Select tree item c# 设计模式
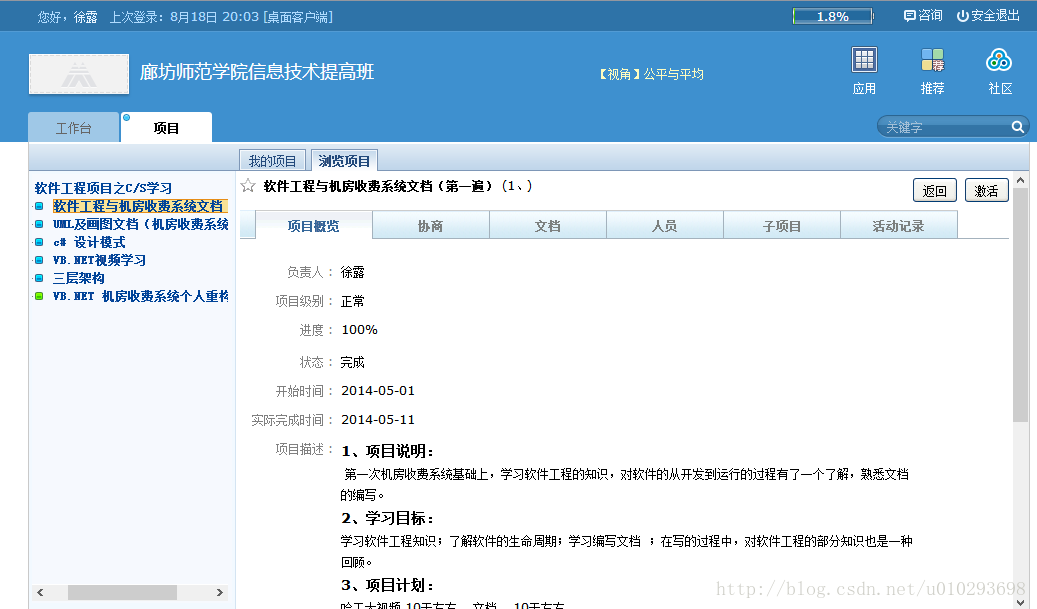 point(89,242)
